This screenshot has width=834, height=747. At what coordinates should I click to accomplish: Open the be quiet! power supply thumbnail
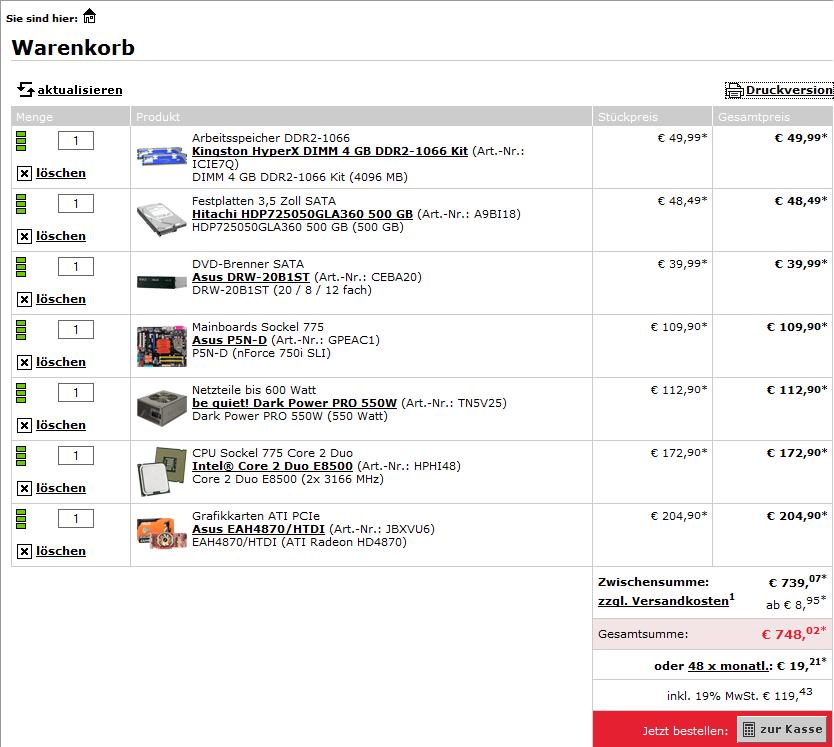162,409
